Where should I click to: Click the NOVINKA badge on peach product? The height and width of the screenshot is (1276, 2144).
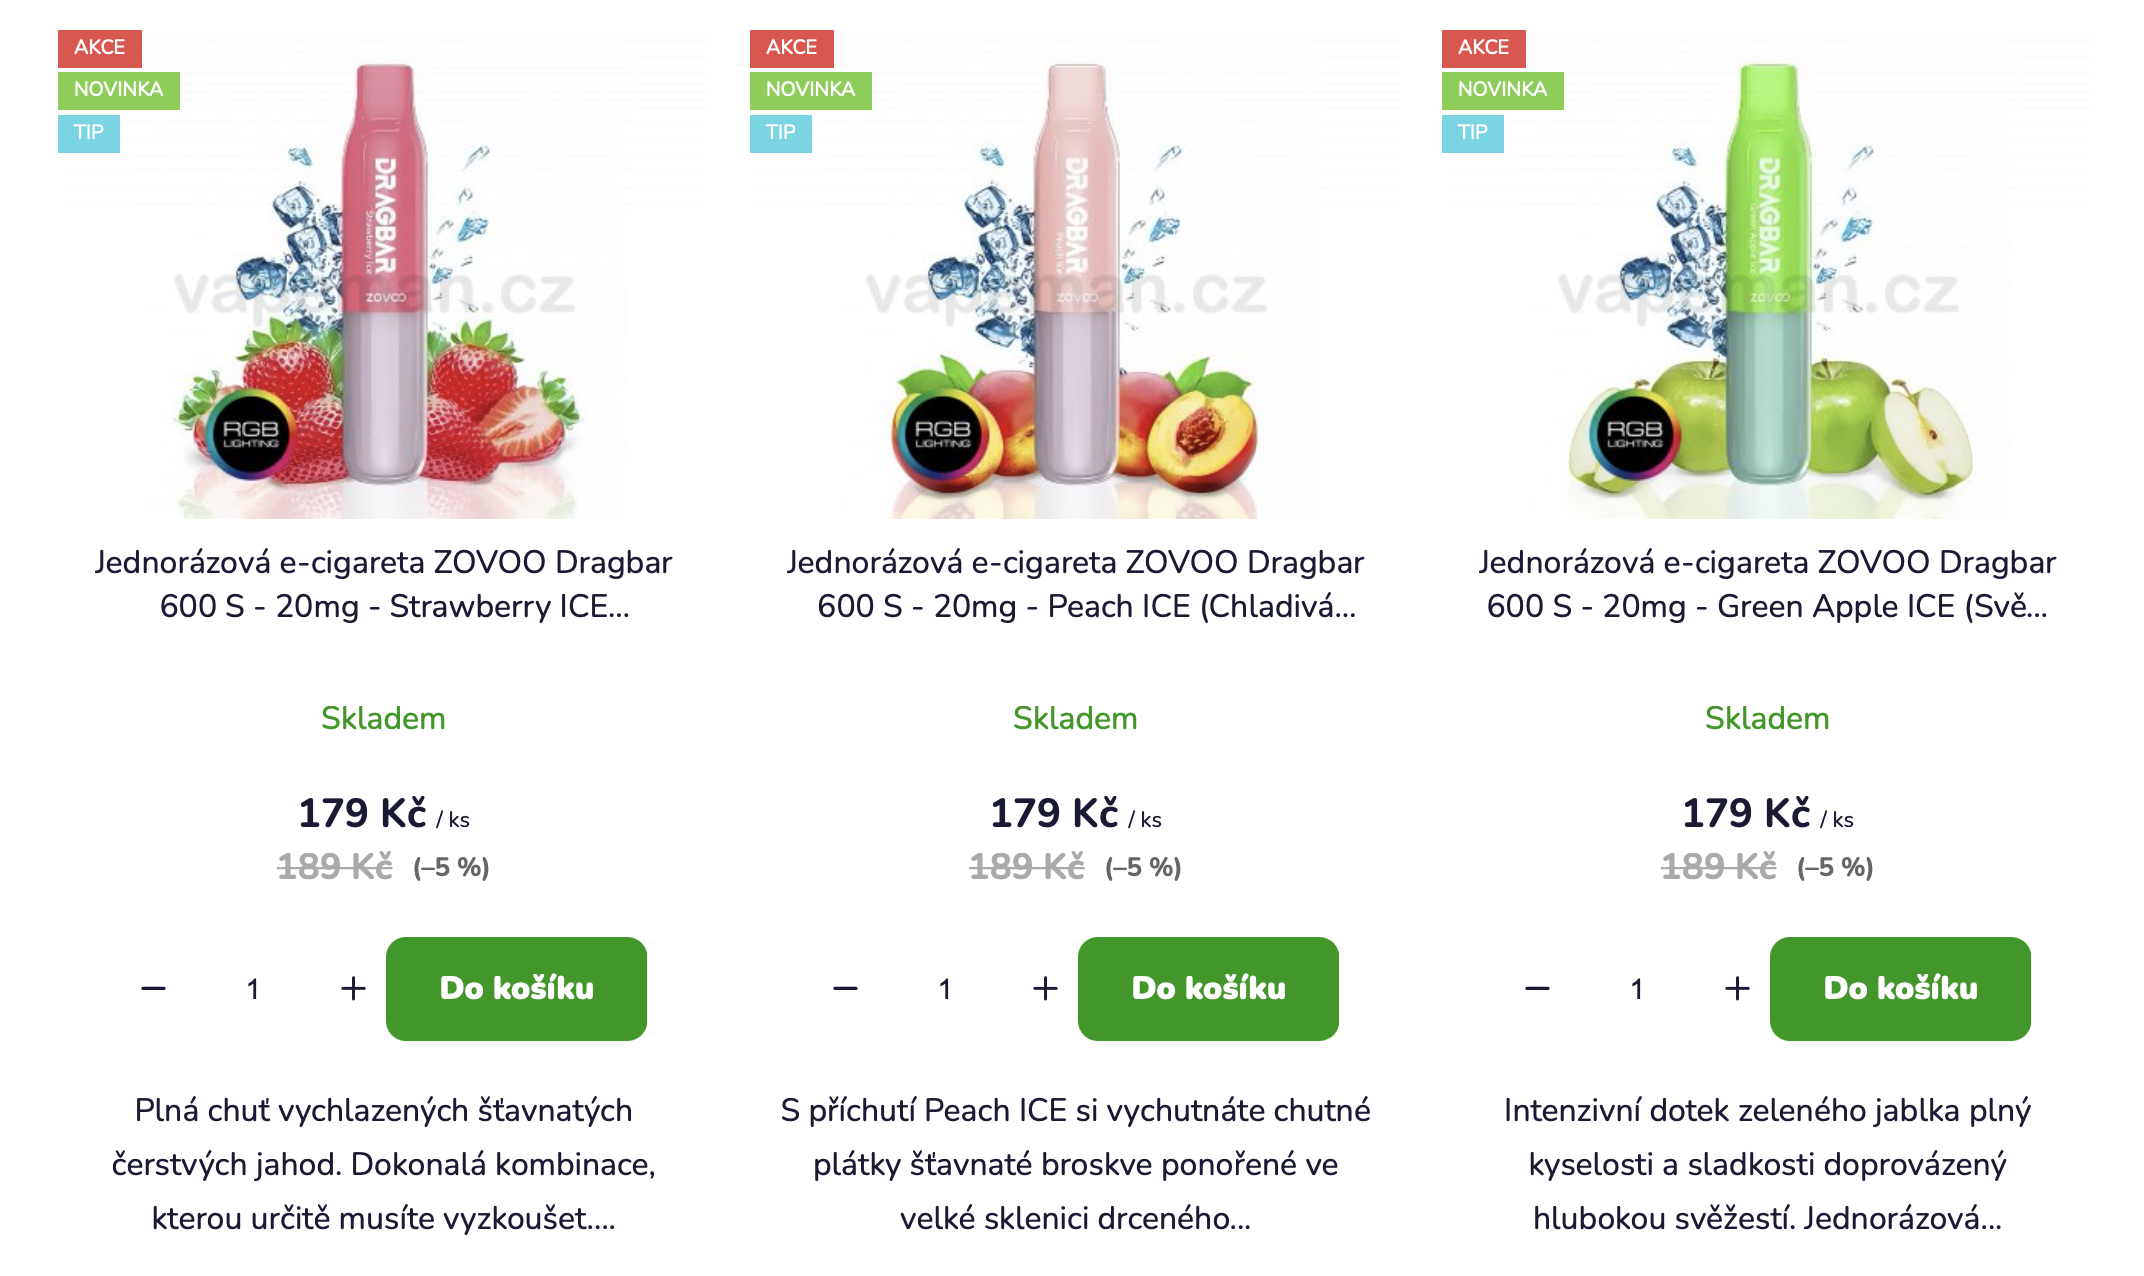811,90
